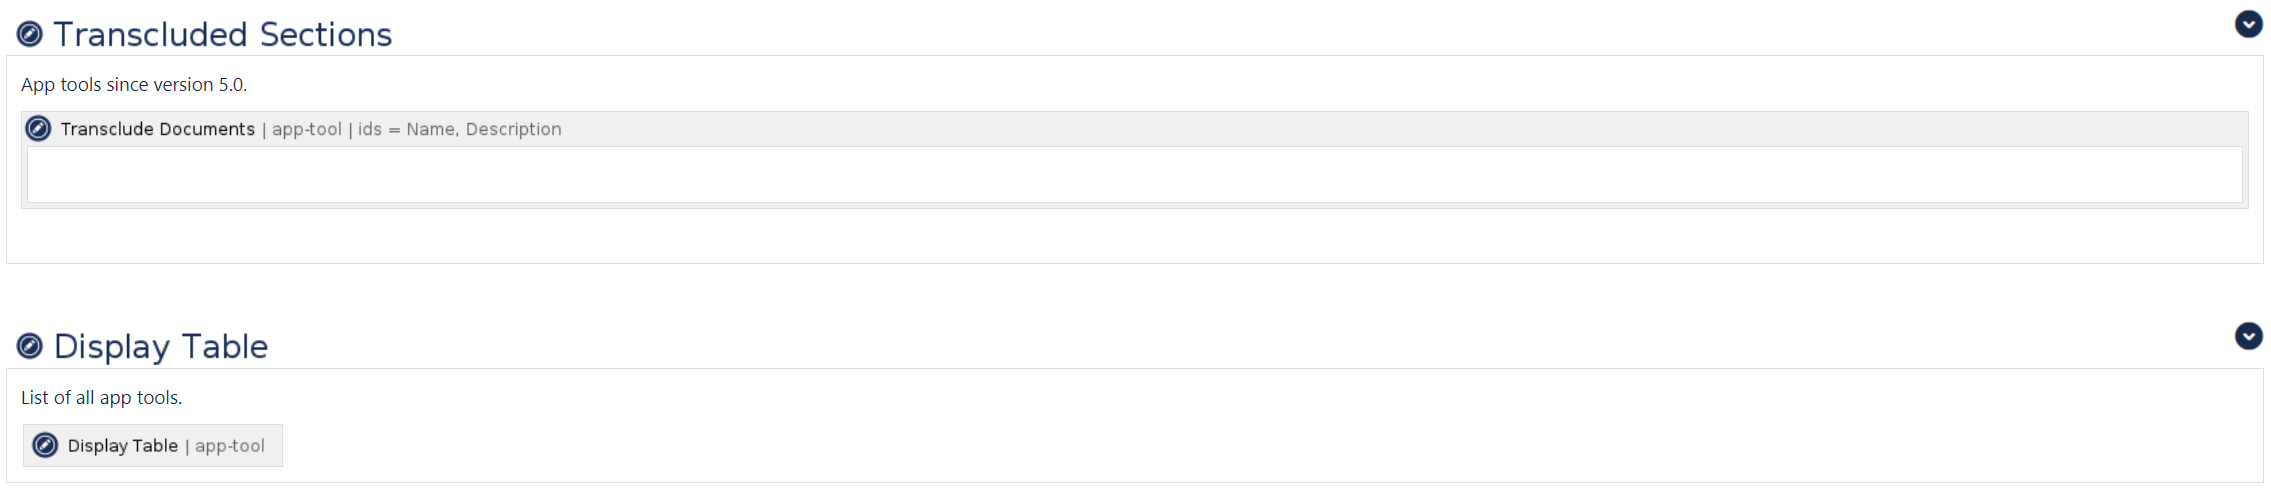Select the Transcluded Sections heading title
Image resolution: width=2271 pixels, height=502 pixels.
click(x=222, y=35)
